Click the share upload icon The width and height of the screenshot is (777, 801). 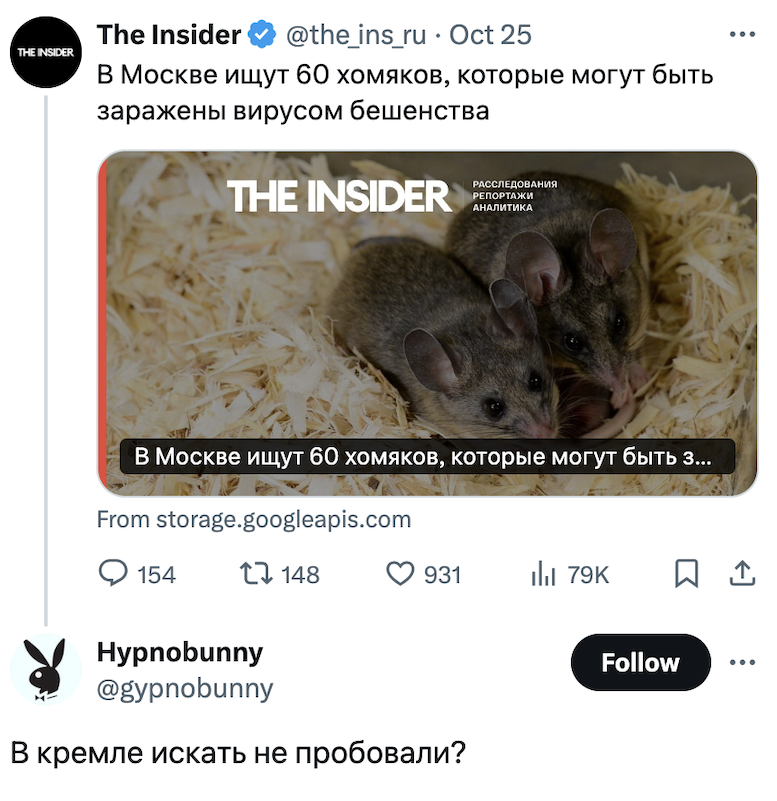pyautogui.click(x=742, y=573)
